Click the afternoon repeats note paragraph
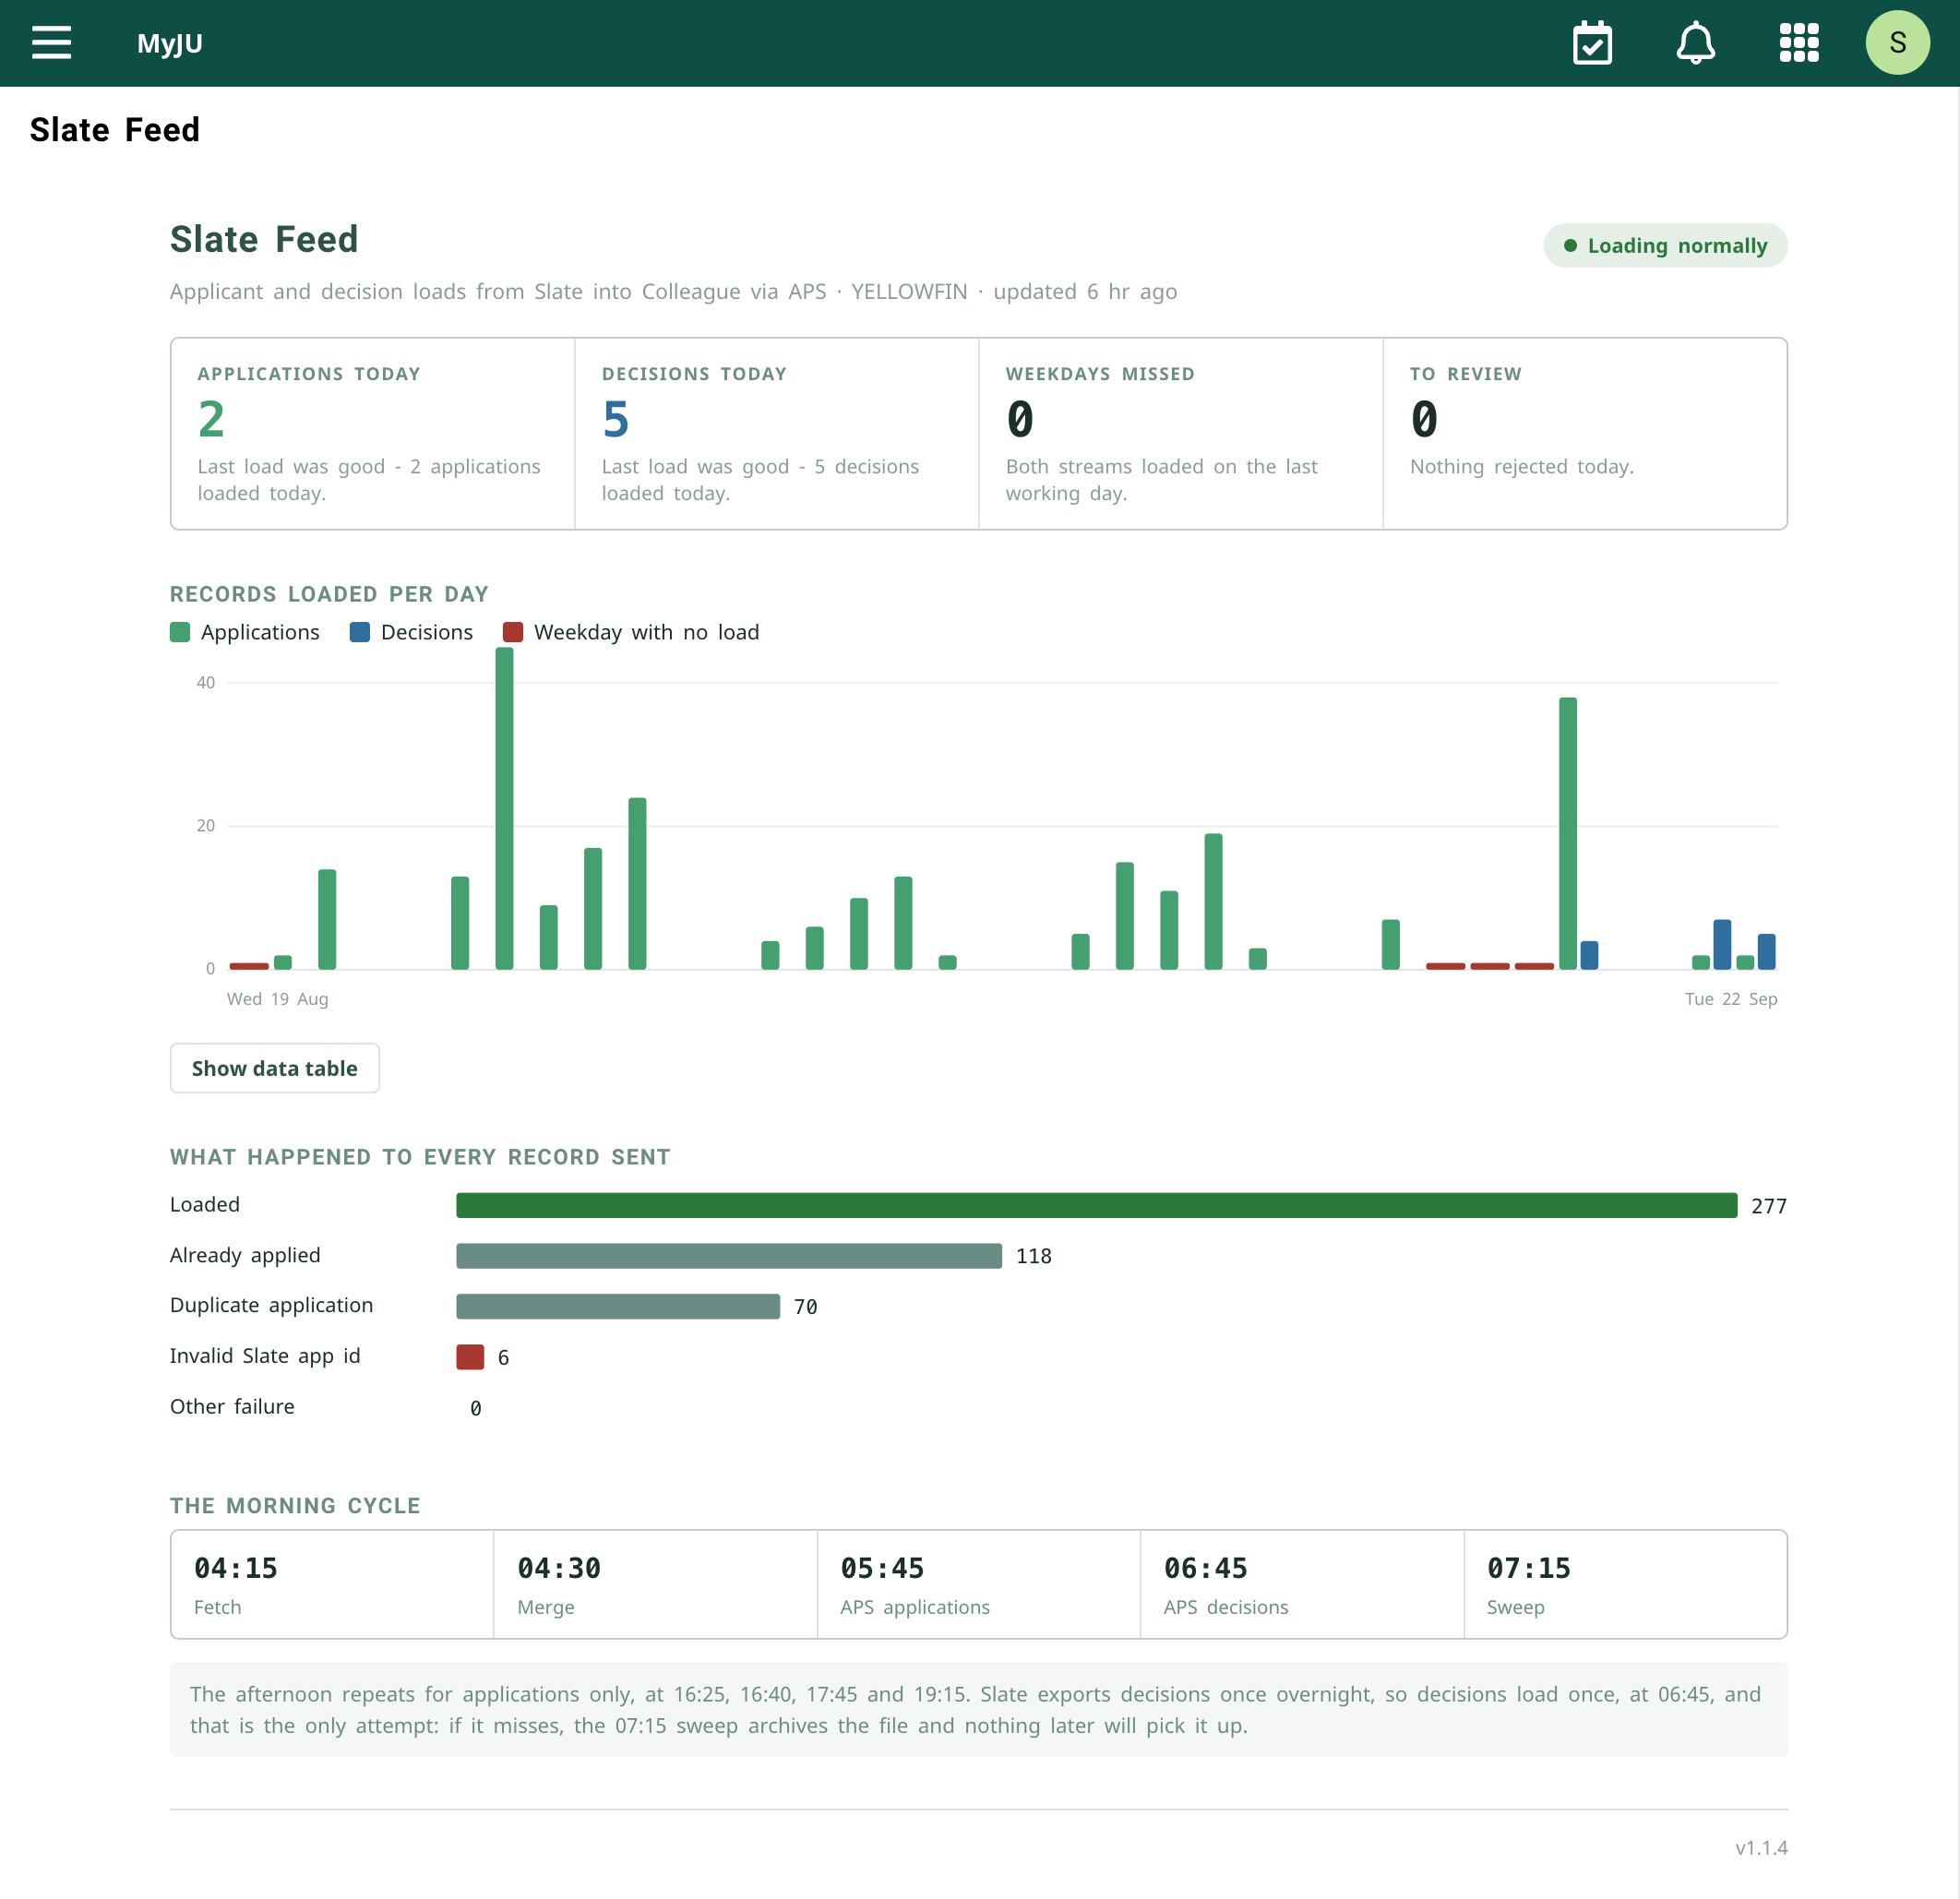The image size is (1960, 1899). click(x=979, y=1710)
